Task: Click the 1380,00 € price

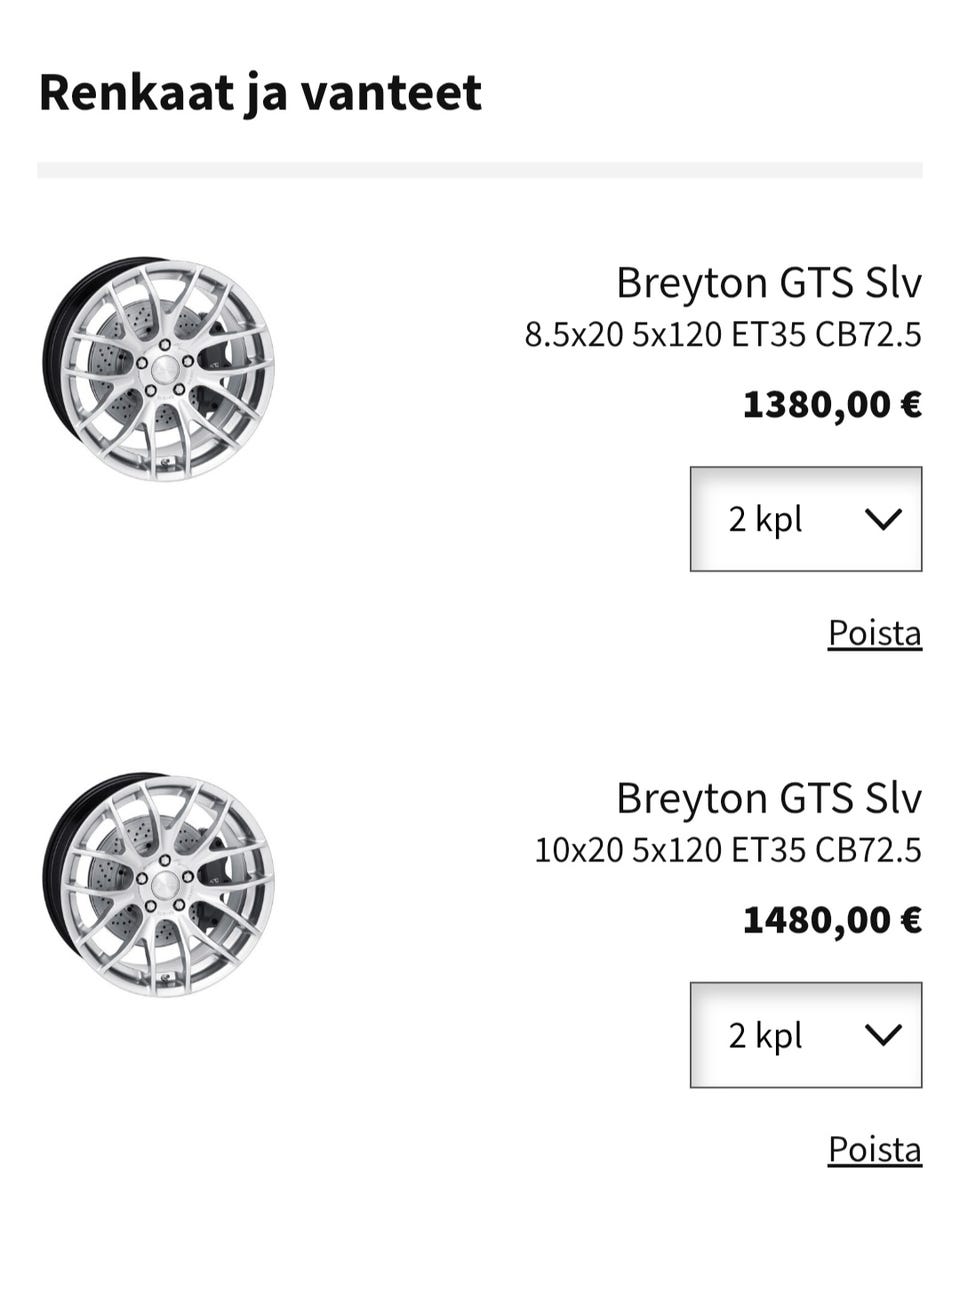Action: coord(831,405)
